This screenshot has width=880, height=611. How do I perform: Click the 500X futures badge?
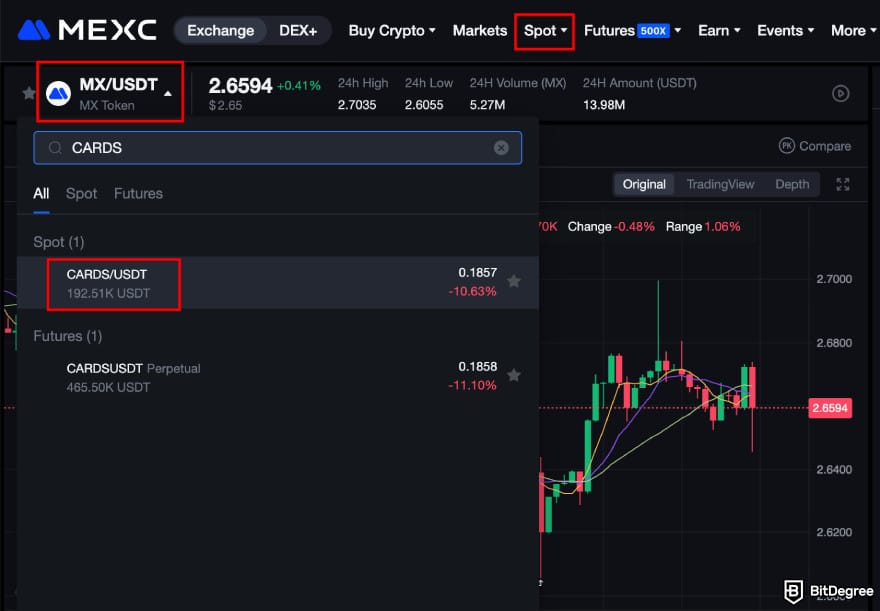tap(653, 30)
